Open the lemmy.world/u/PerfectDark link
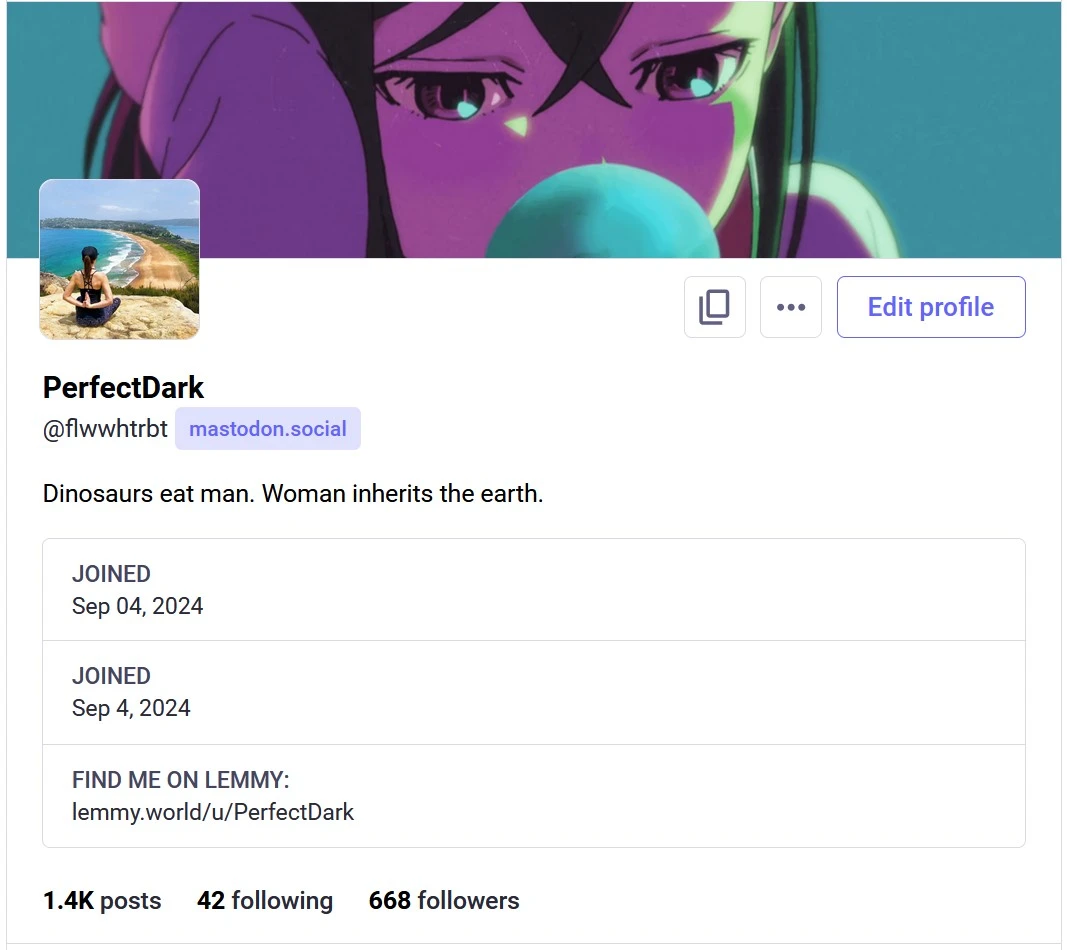 pos(213,812)
